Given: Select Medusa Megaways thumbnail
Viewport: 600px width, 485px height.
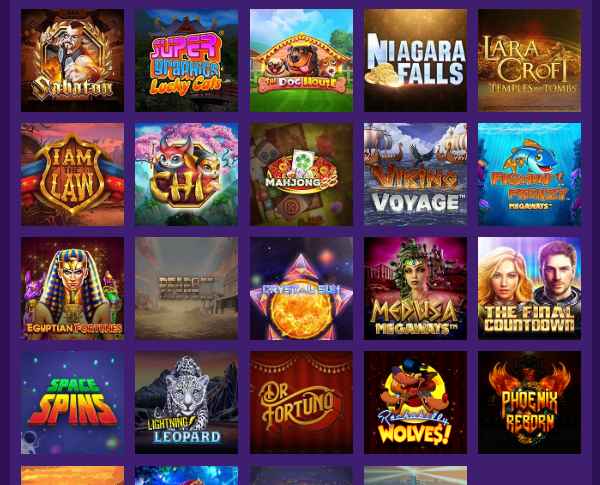Looking at the screenshot, I should [415, 288].
